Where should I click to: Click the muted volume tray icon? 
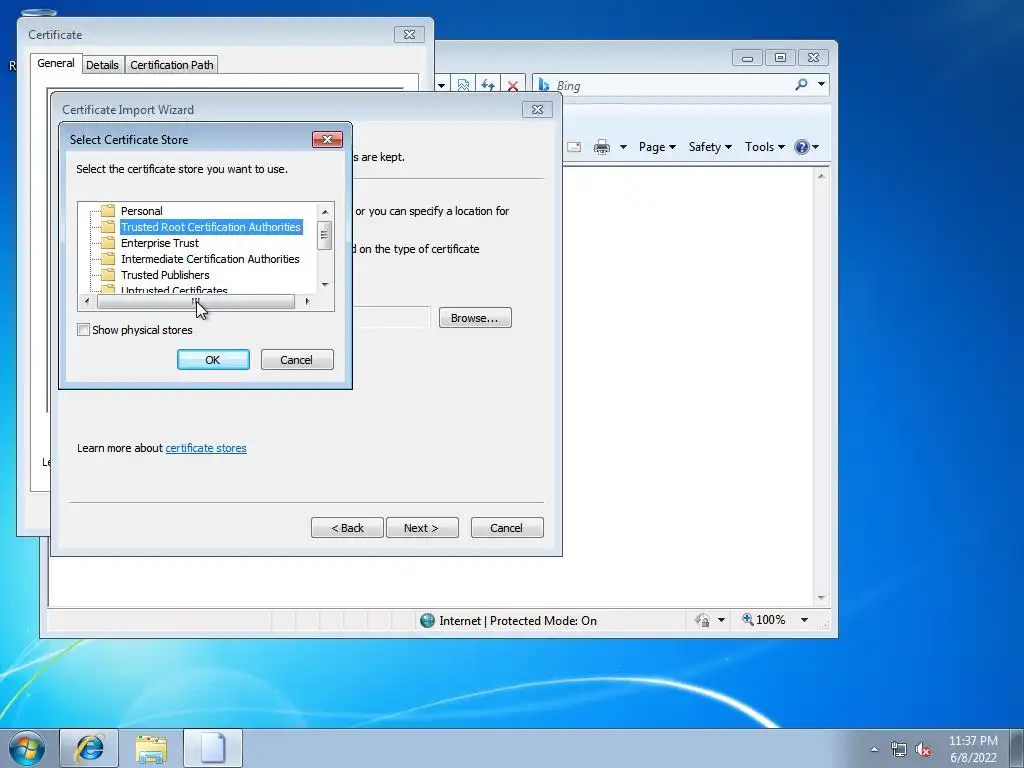pos(923,750)
